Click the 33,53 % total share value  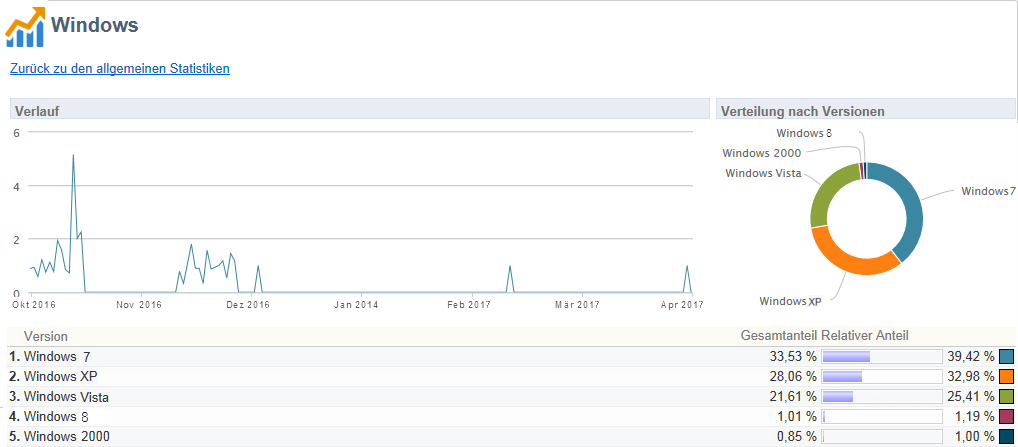click(793, 356)
